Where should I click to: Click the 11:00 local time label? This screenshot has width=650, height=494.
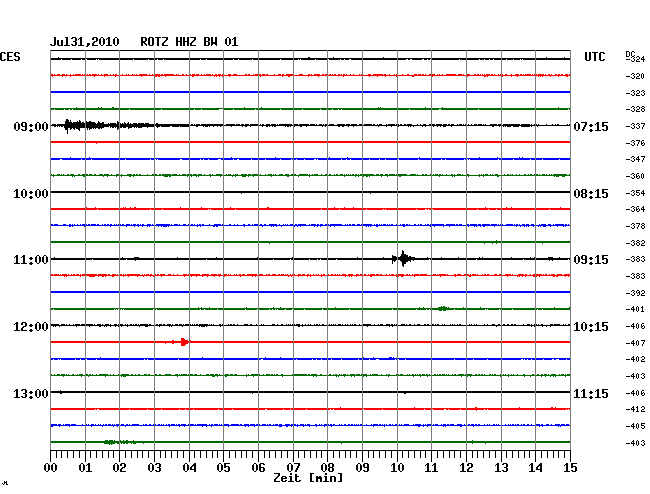31,260
